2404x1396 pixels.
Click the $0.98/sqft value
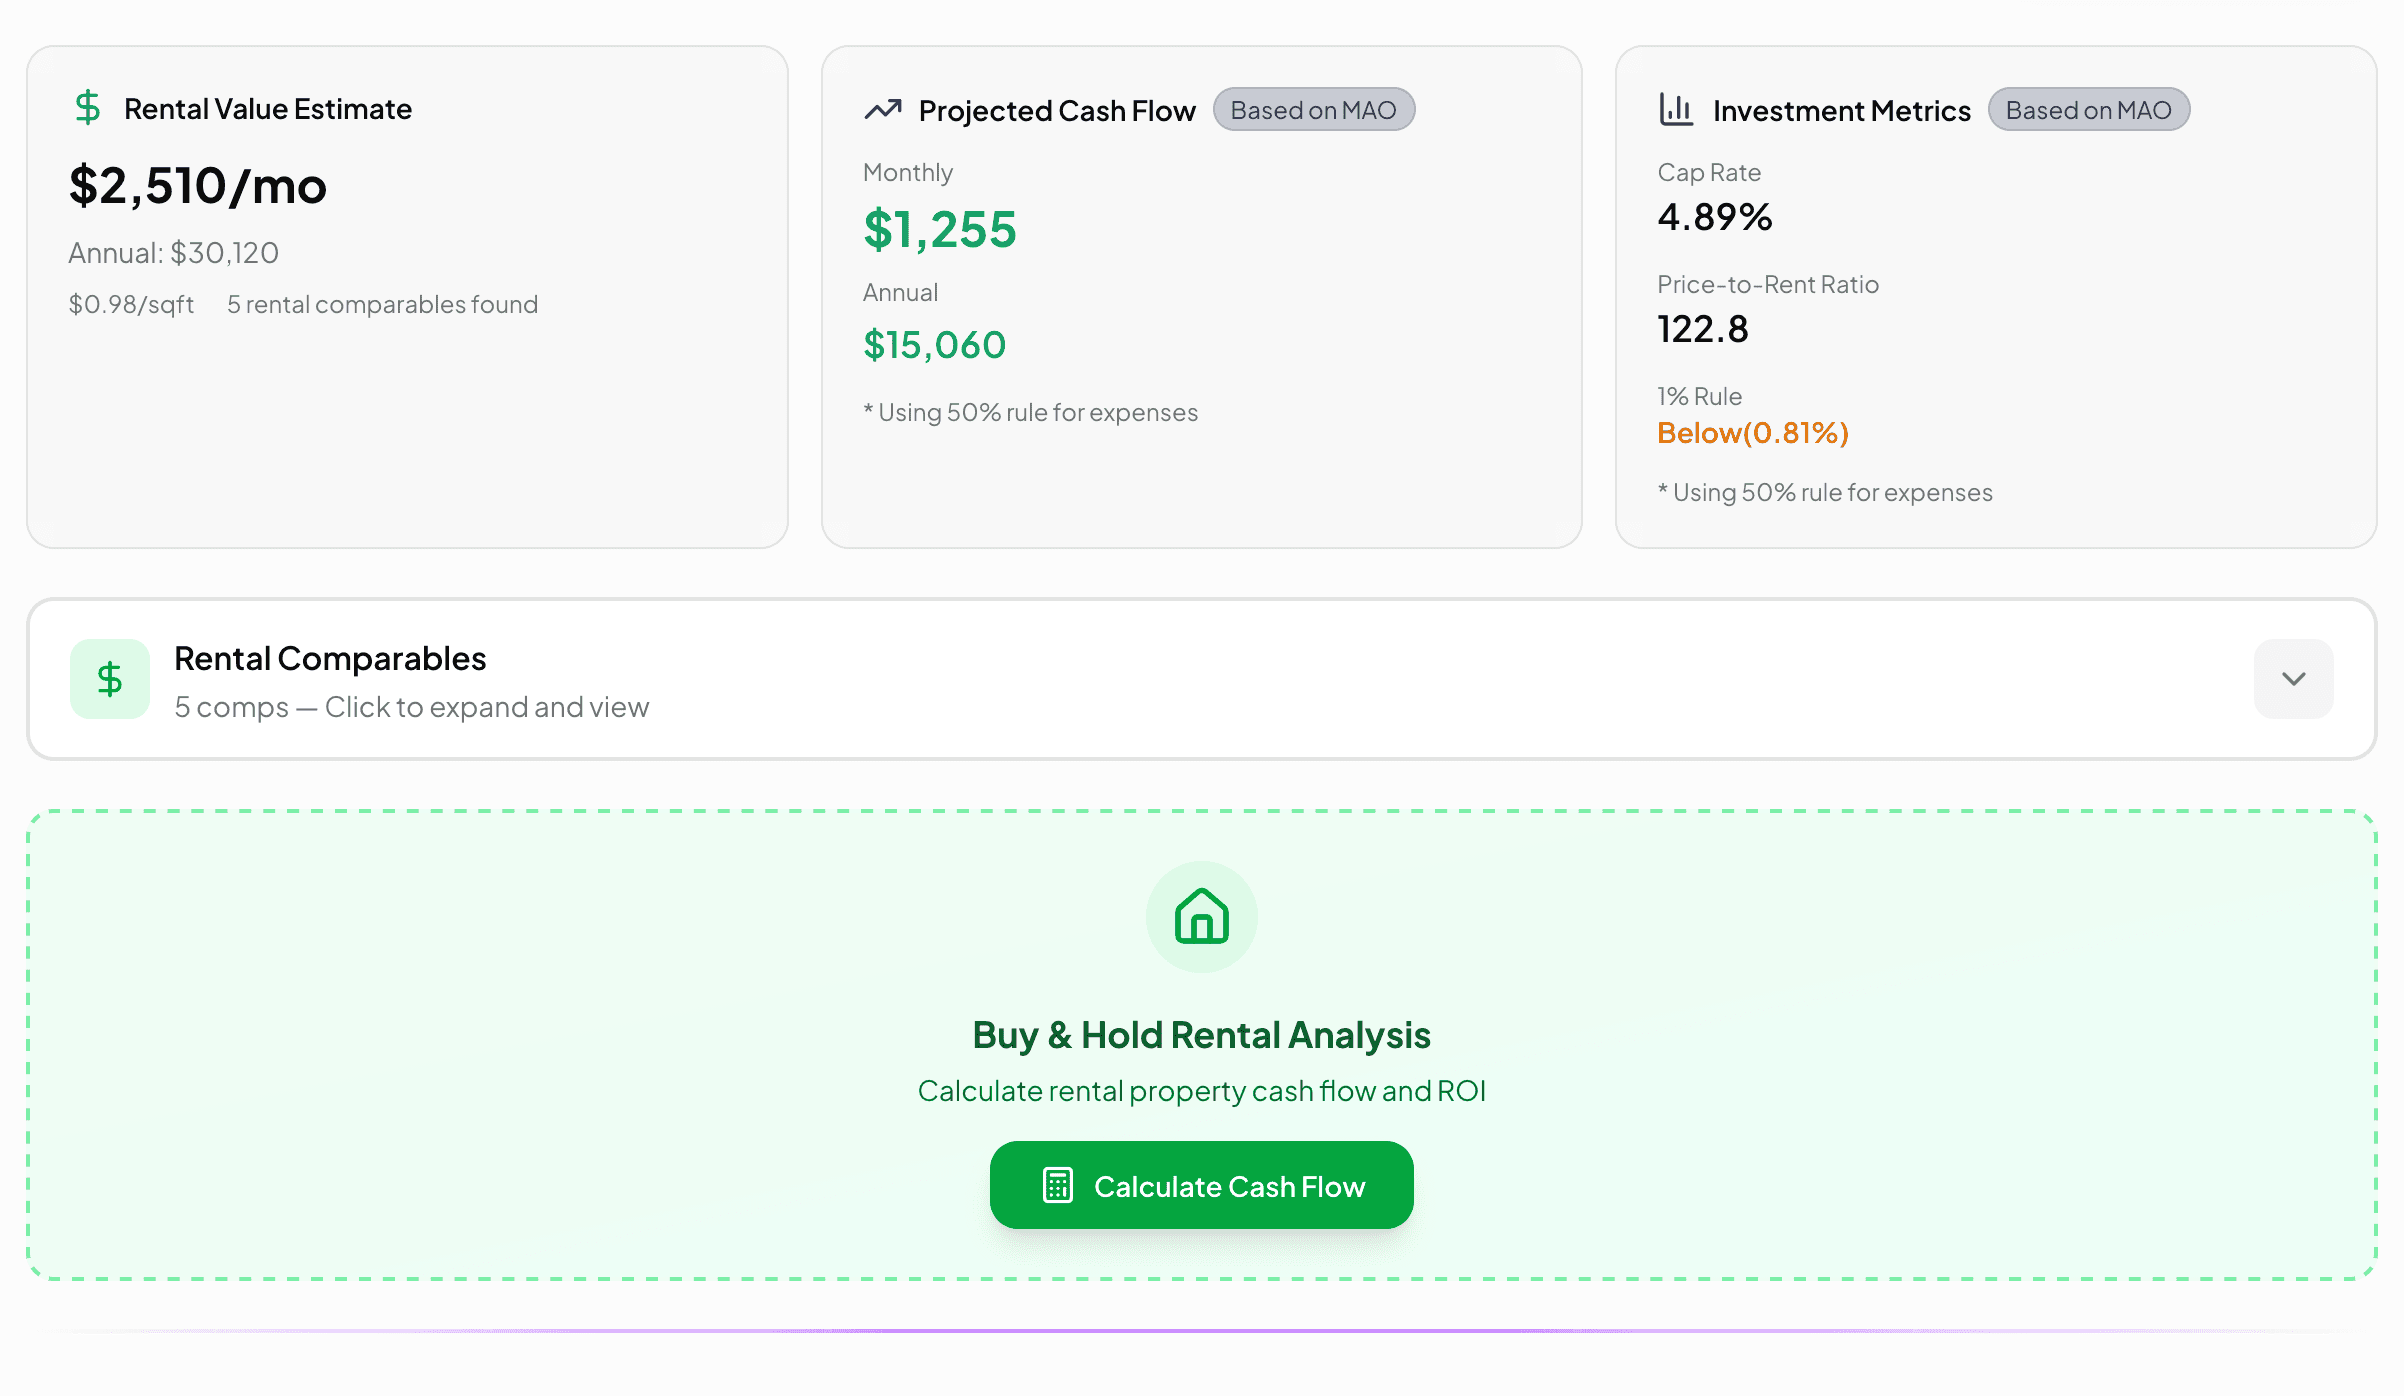tap(131, 304)
